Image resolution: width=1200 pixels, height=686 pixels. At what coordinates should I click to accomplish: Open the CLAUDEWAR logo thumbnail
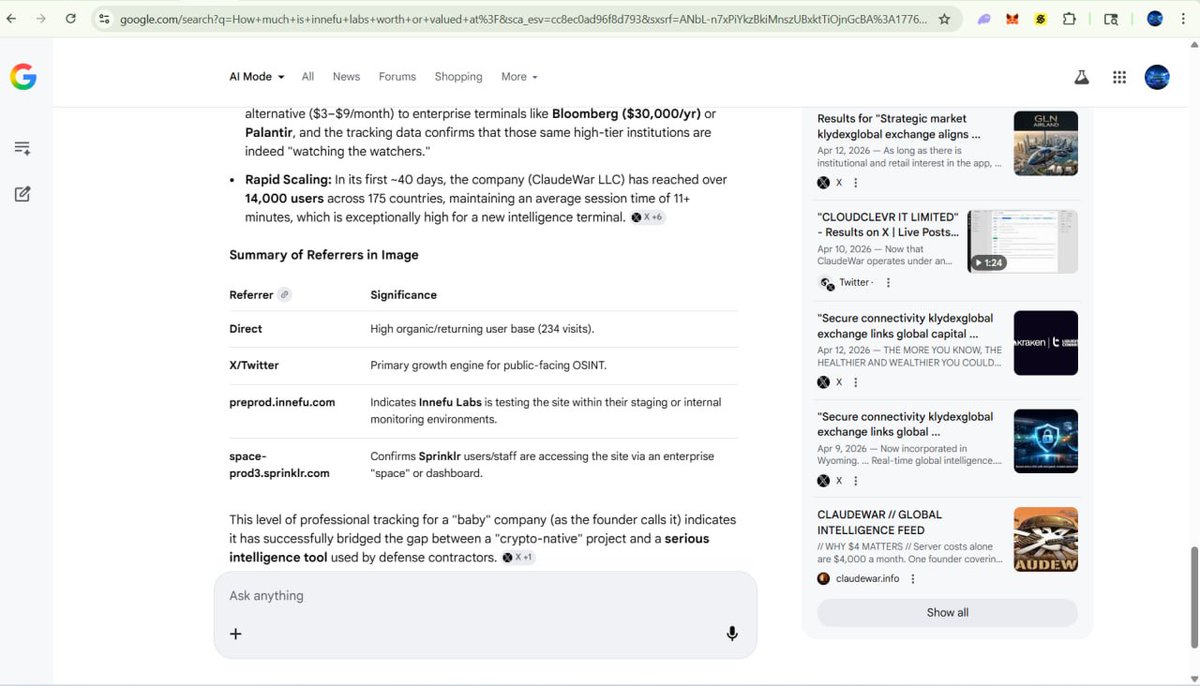[1046, 540]
